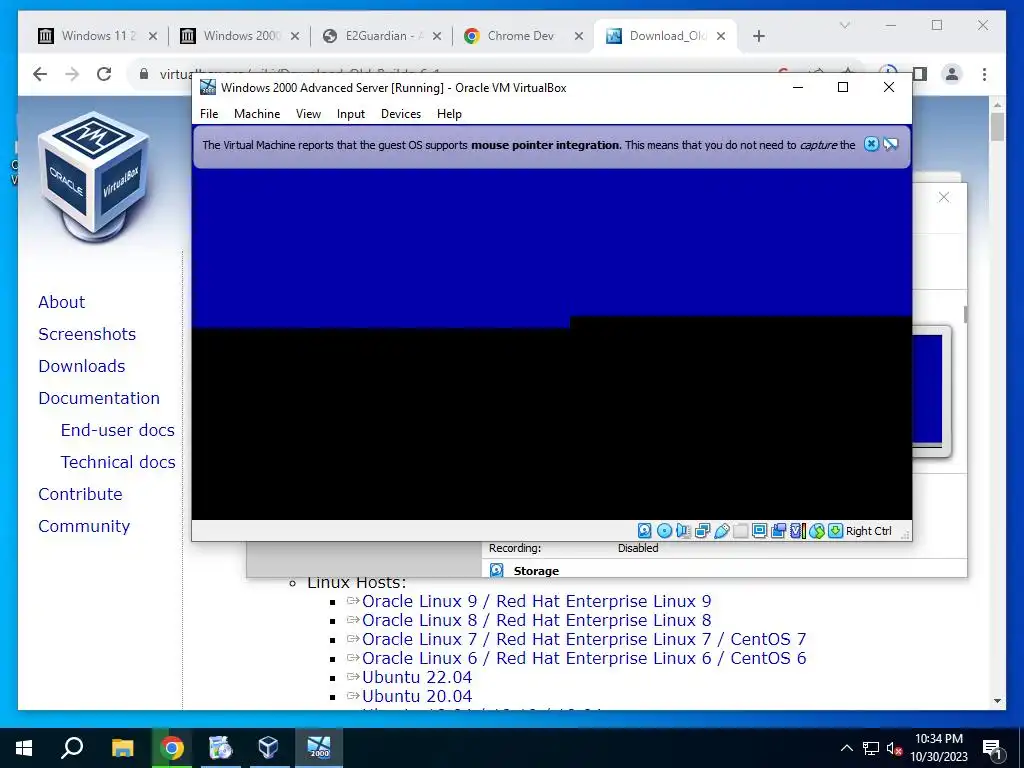Open the View menu in VirtualBox
This screenshot has height=768, width=1024.
click(308, 114)
